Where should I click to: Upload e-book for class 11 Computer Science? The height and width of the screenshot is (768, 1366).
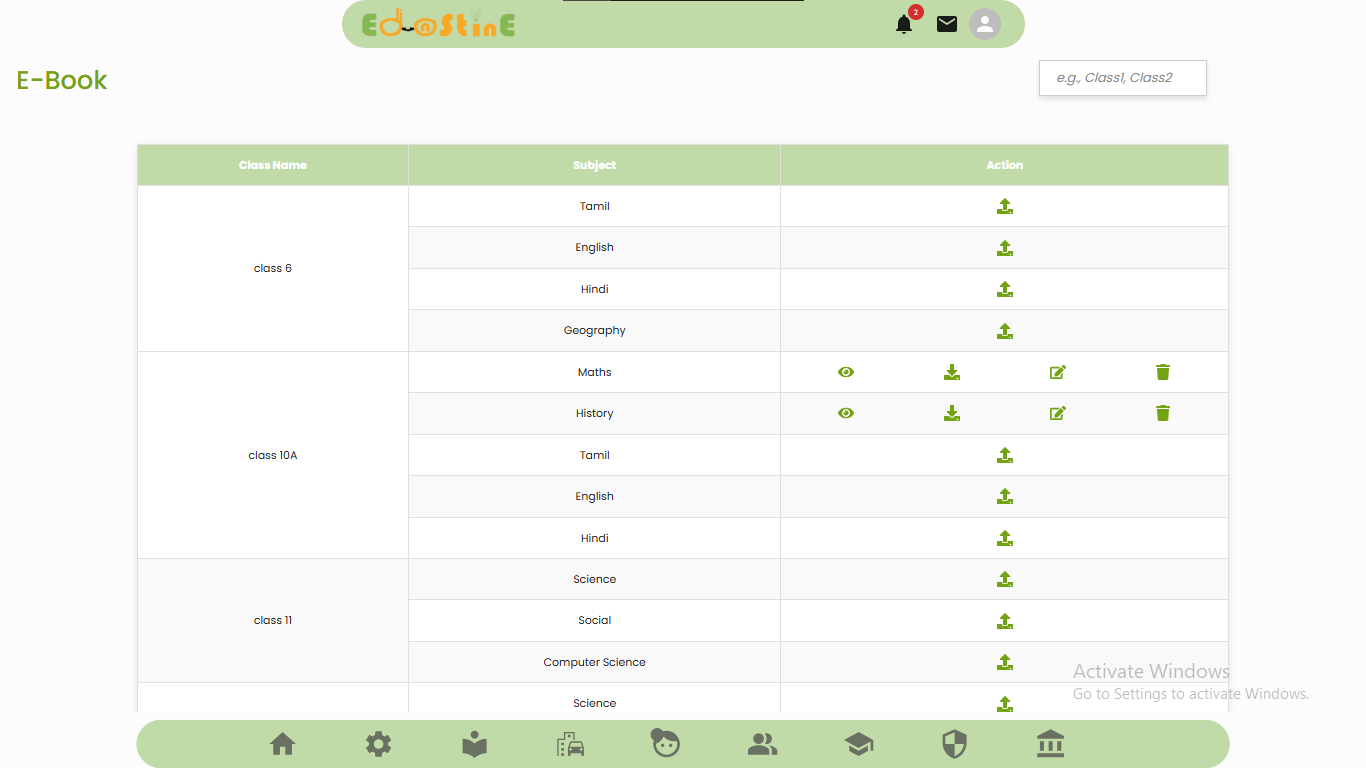pyautogui.click(x=1004, y=662)
